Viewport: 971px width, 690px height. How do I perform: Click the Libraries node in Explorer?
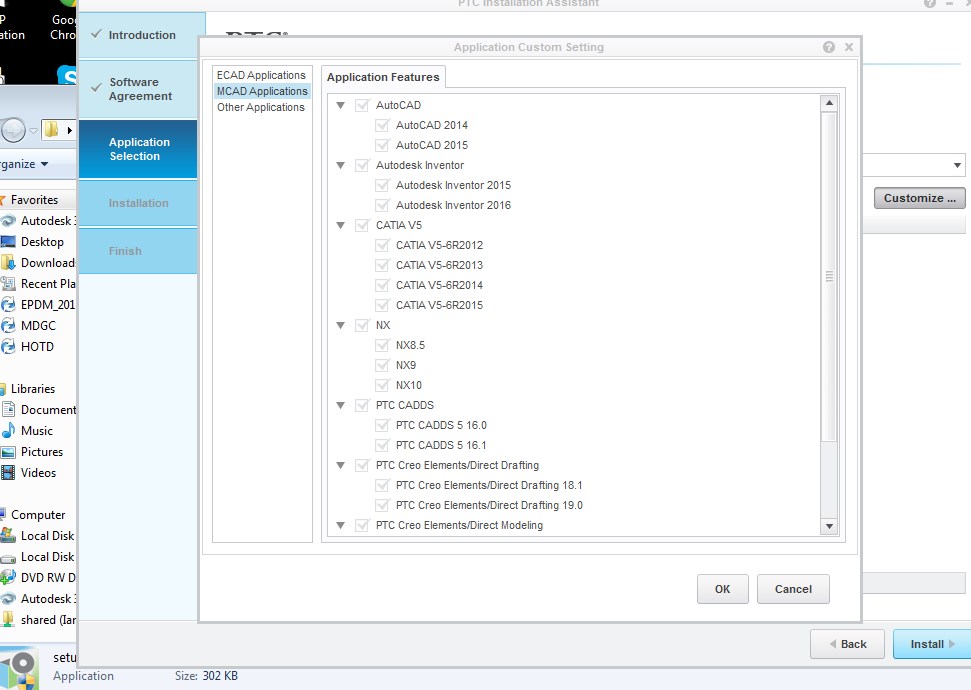pos(33,389)
